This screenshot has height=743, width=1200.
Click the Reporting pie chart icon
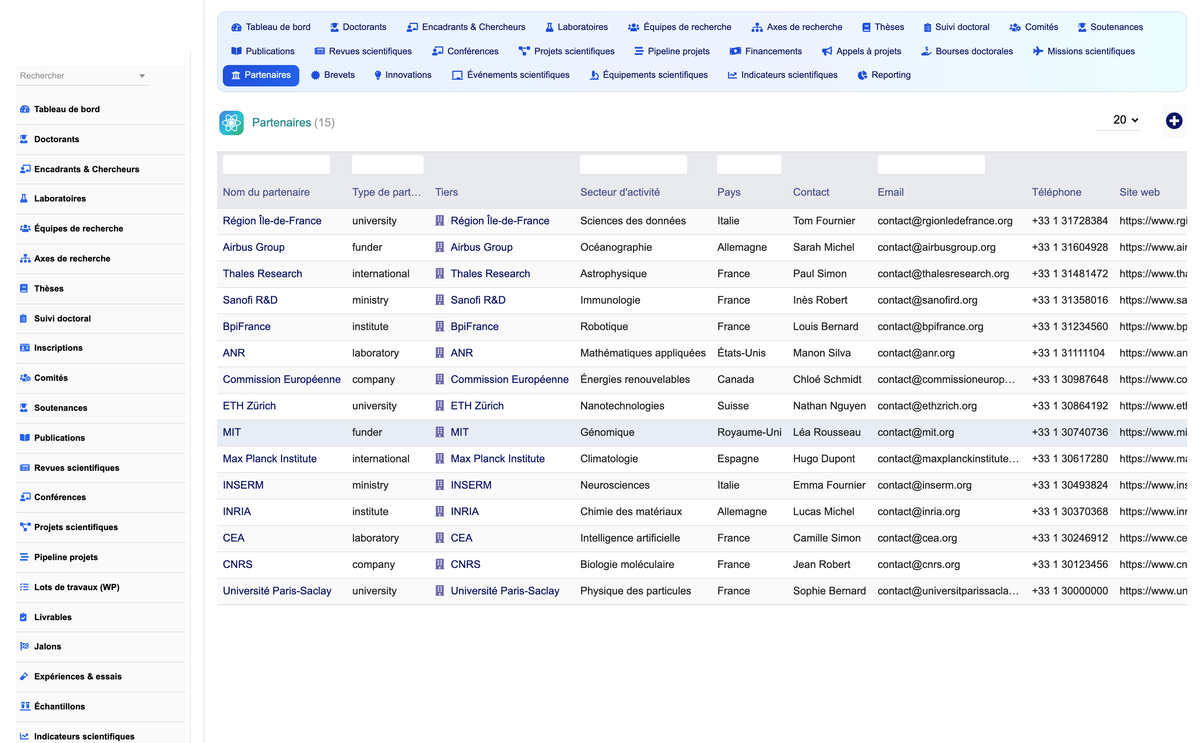[862, 75]
